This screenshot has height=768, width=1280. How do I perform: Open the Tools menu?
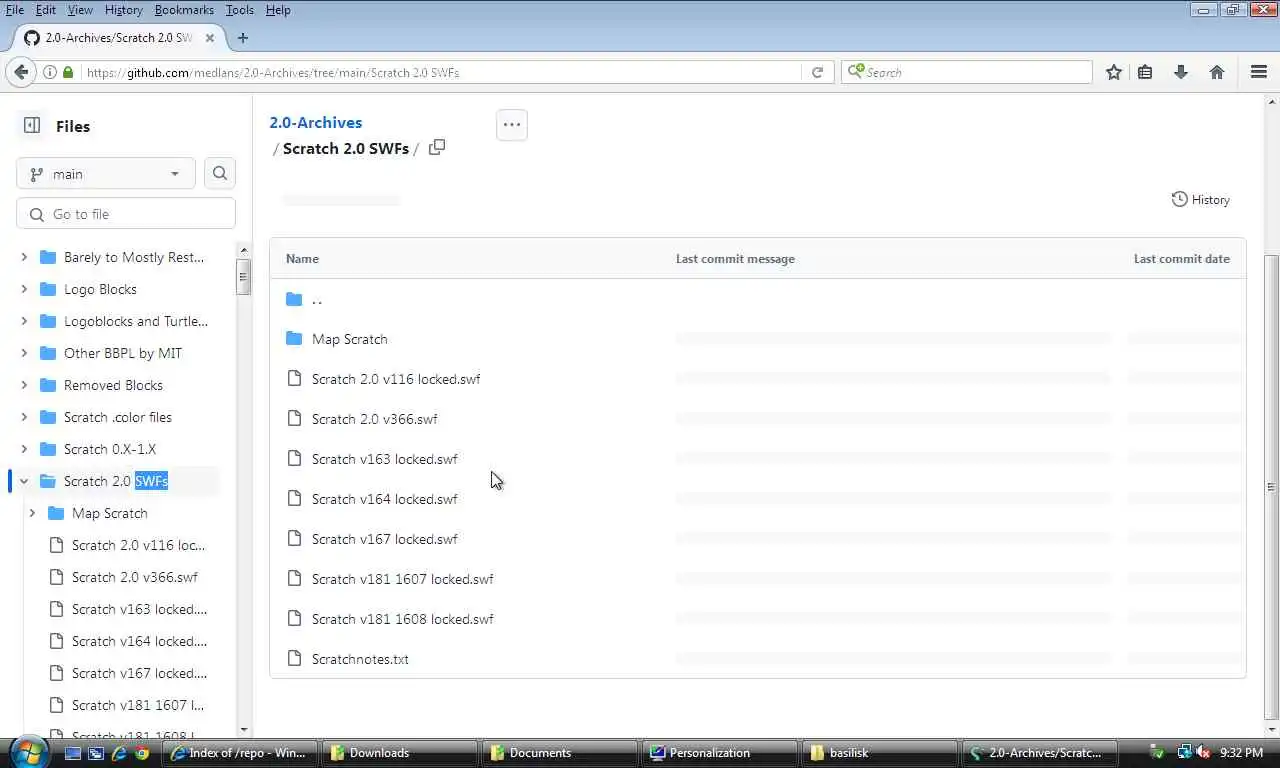coord(240,10)
